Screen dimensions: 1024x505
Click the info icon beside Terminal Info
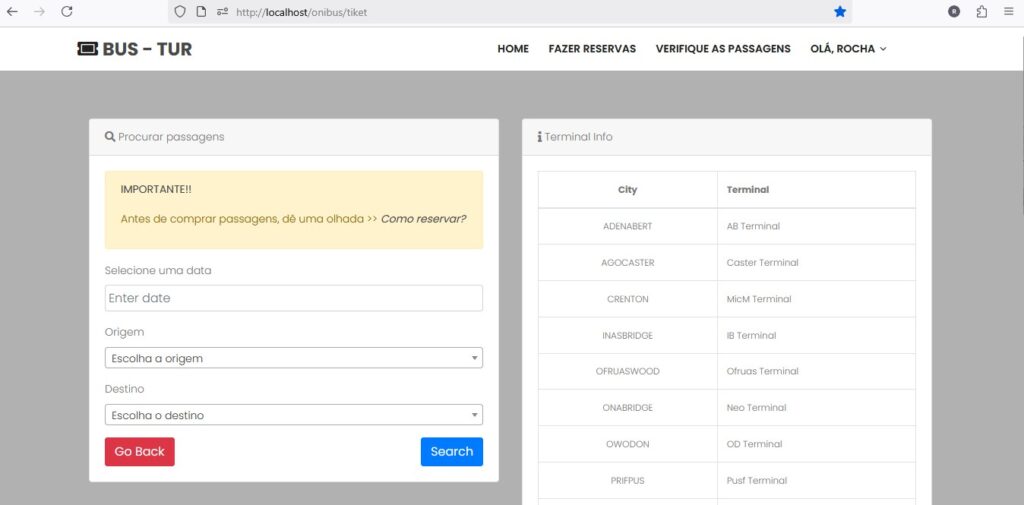539,137
